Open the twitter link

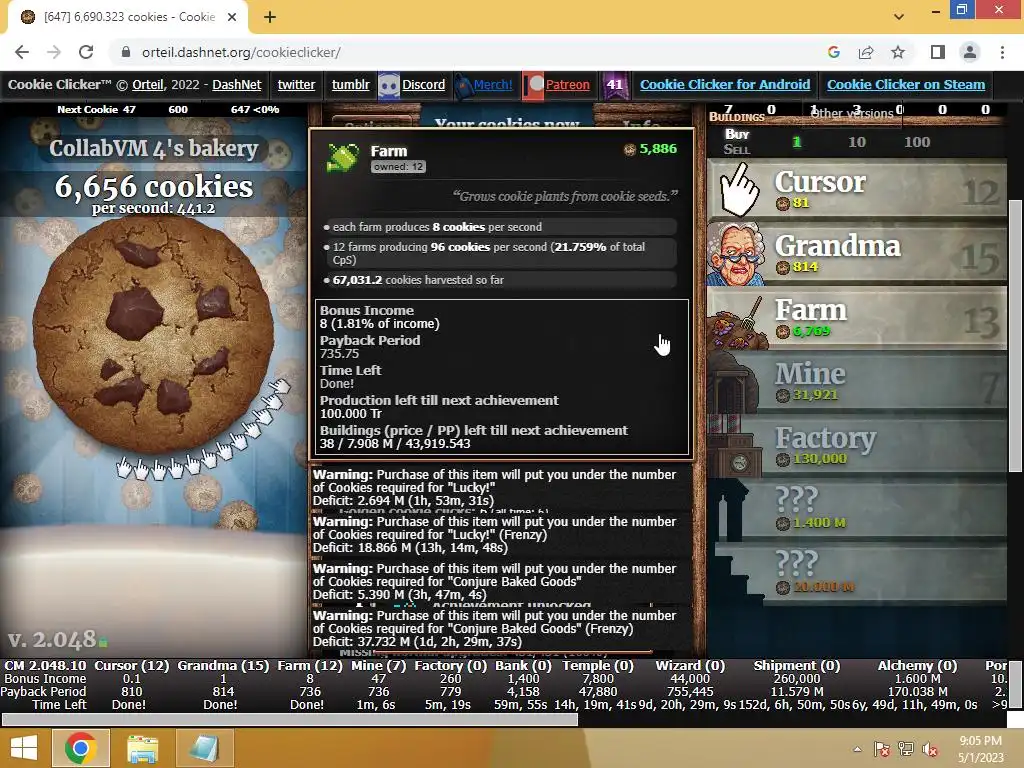point(296,85)
